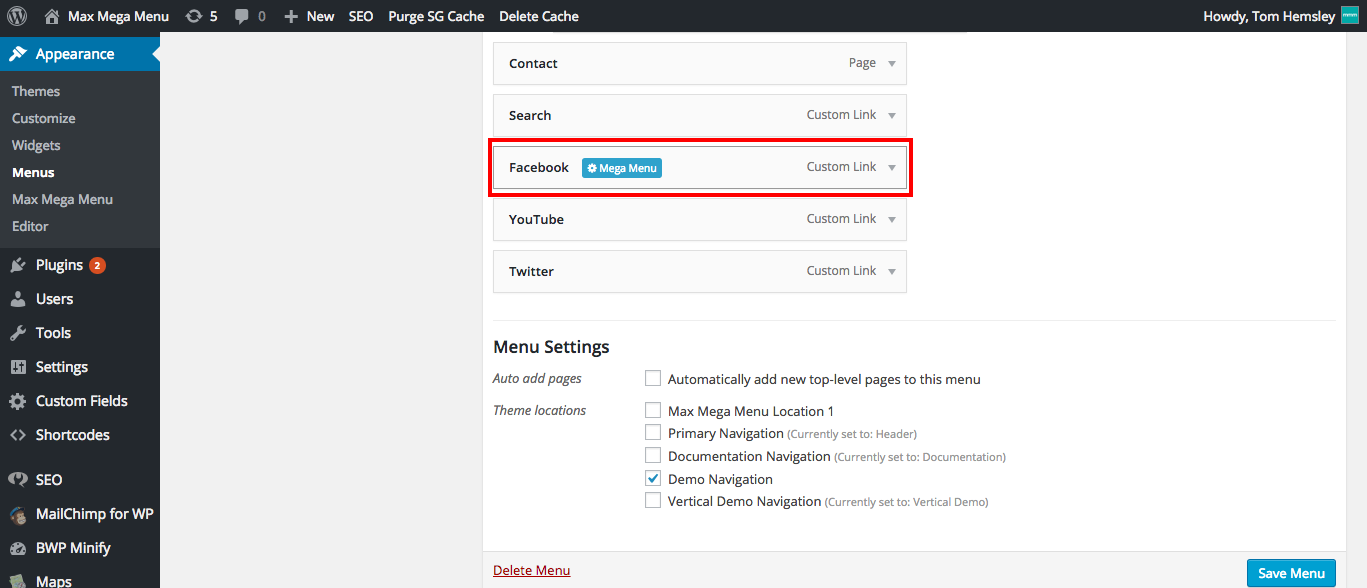Viewport: 1367px width, 588px height.
Task: Open Custom Fields gear icon
Action: click(x=18, y=401)
